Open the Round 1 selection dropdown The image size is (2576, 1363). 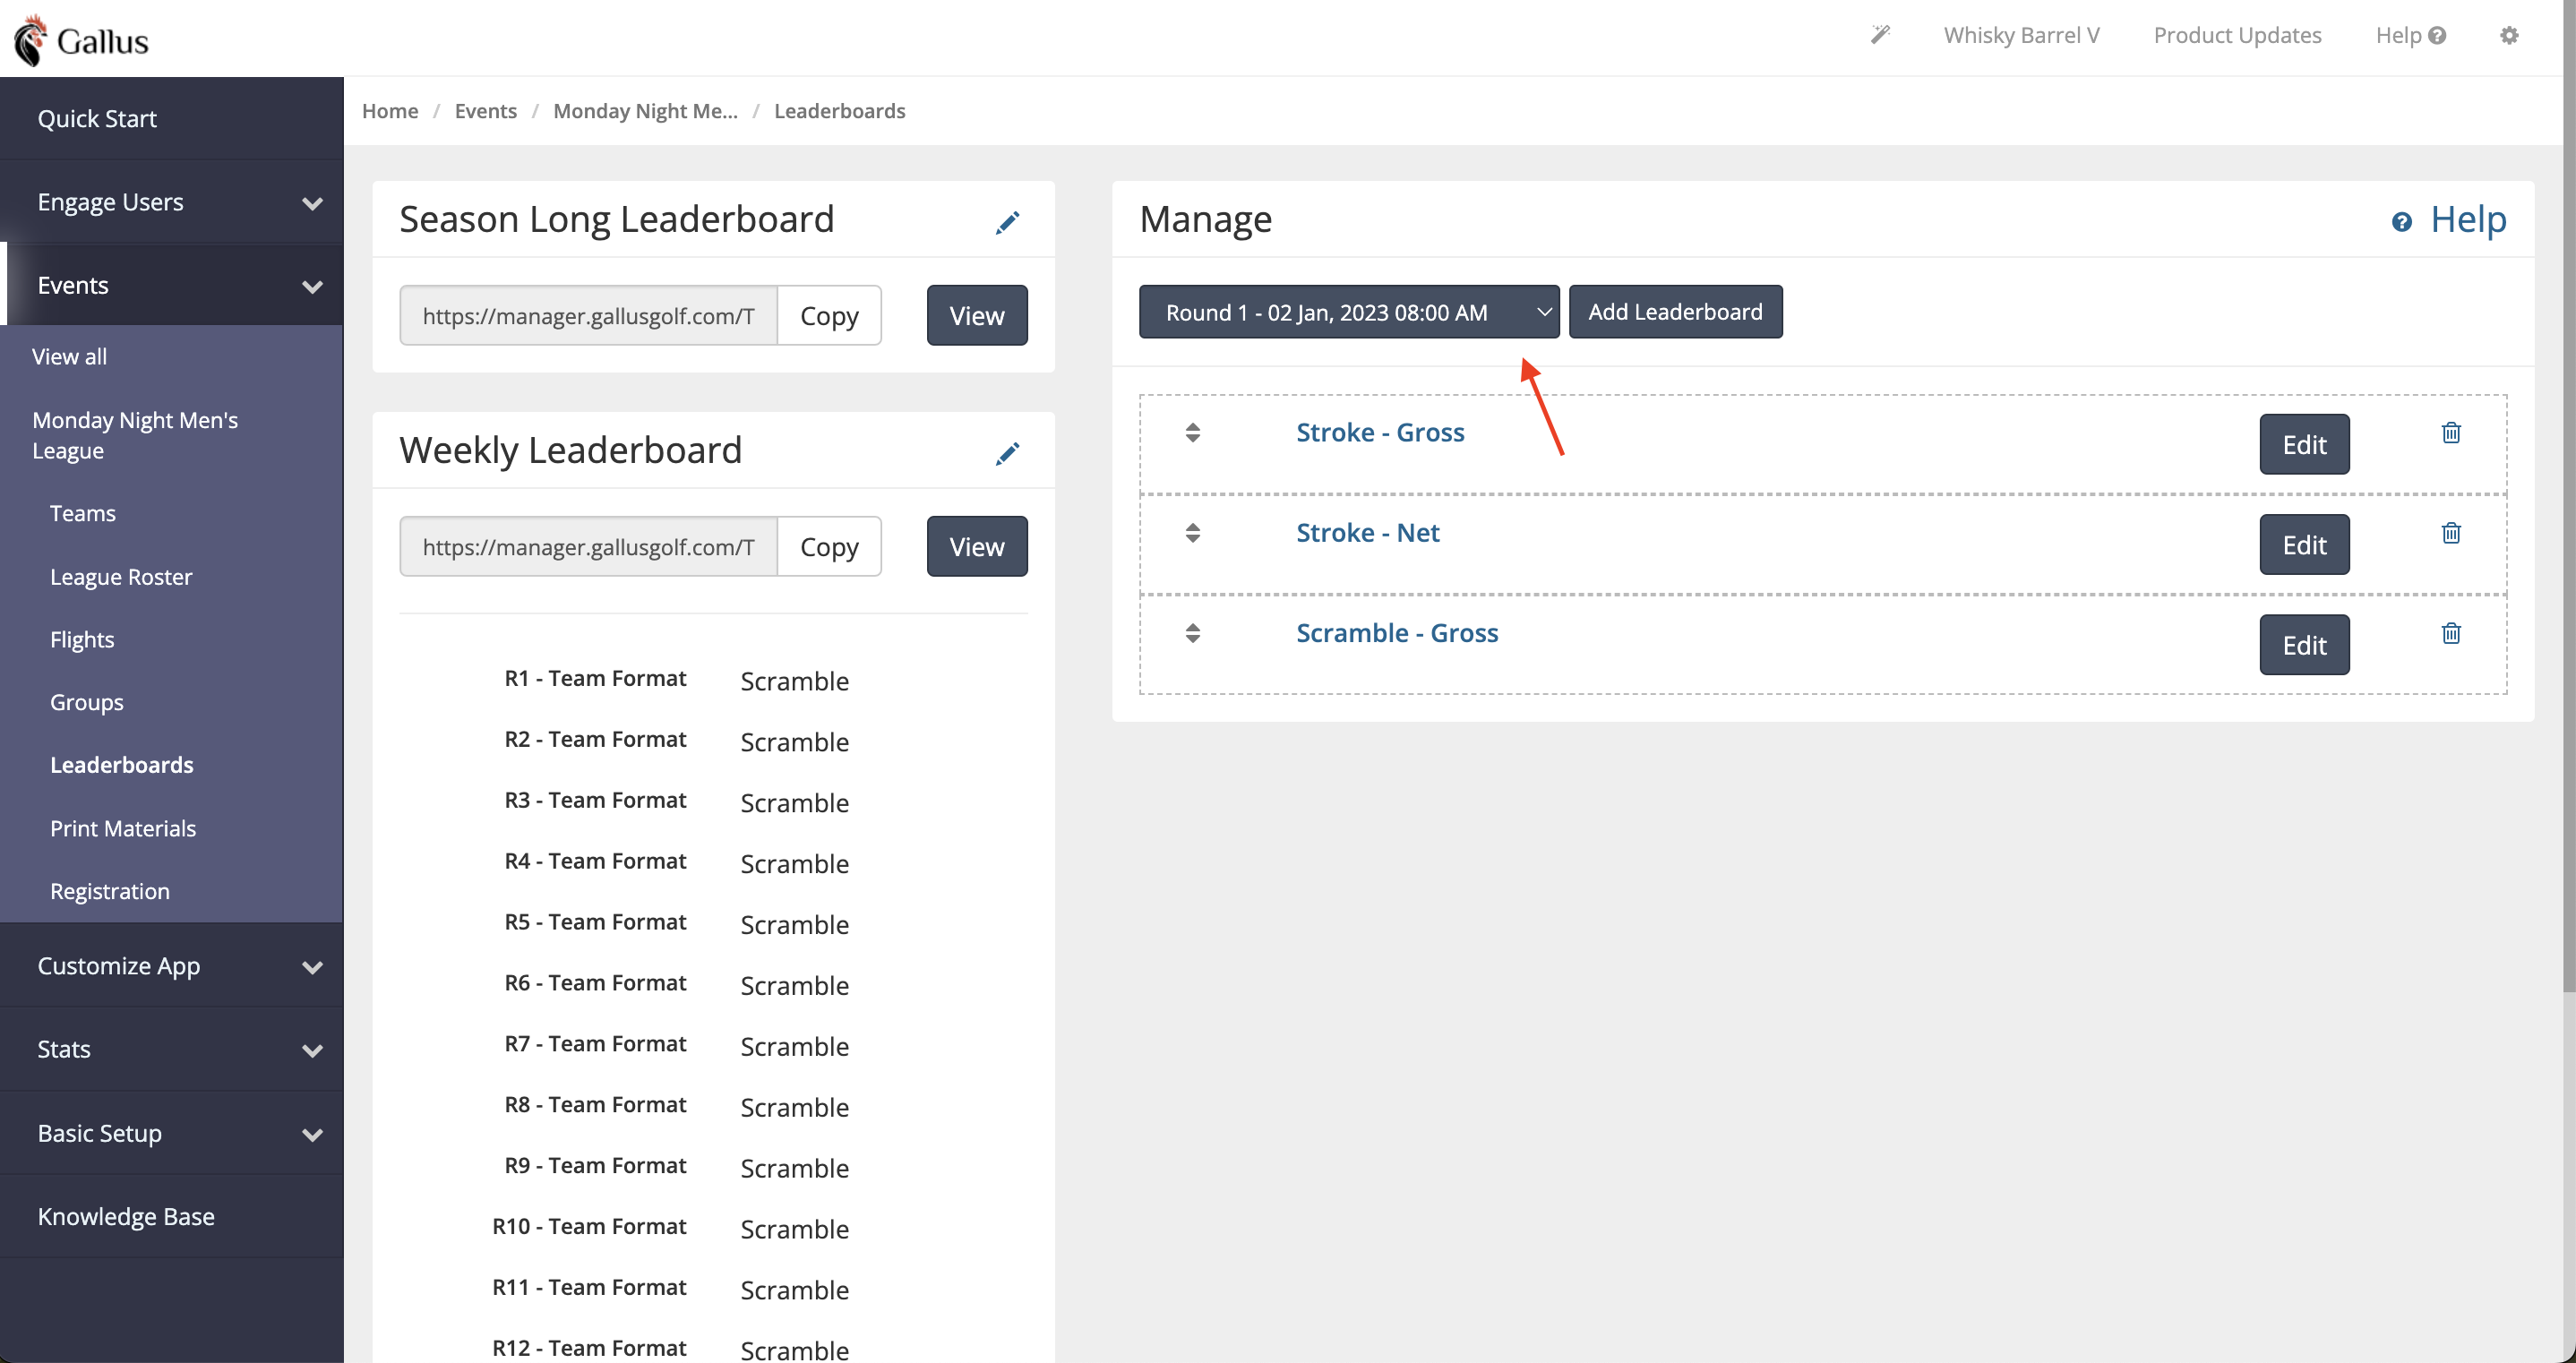coord(1349,312)
